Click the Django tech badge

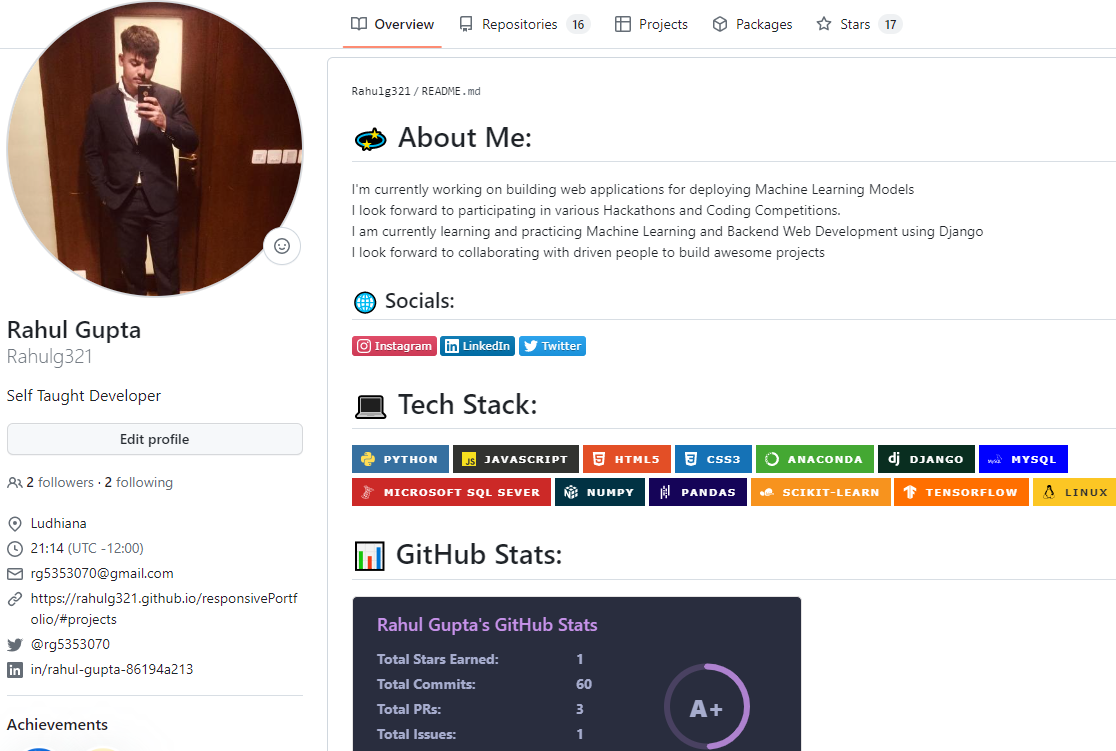click(x=927, y=459)
